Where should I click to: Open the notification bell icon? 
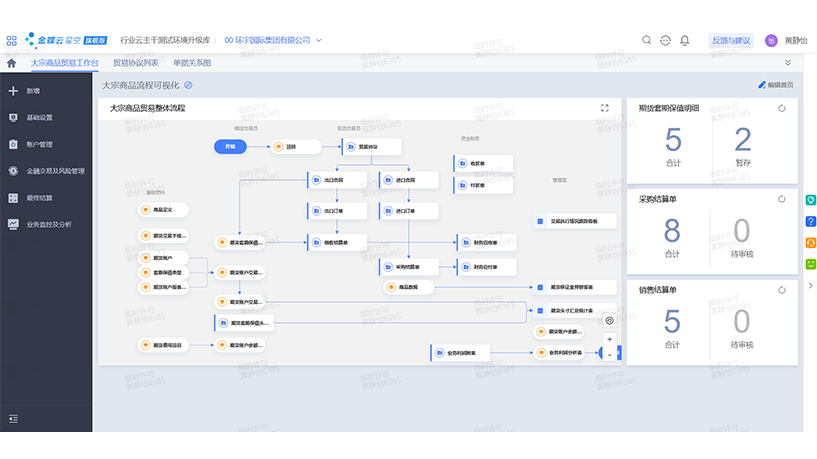685,40
